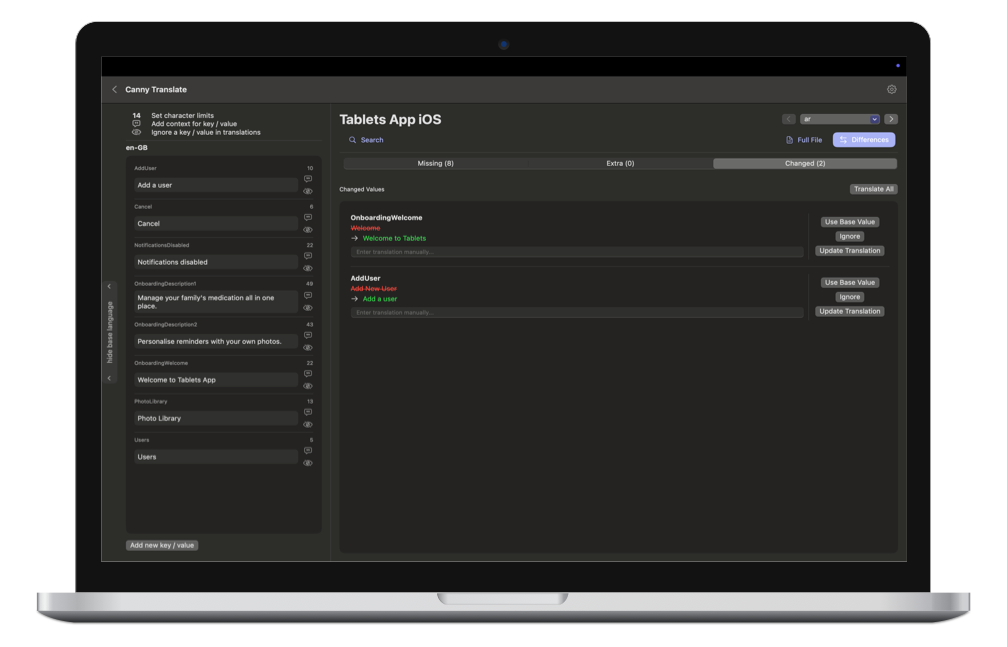This screenshot has width=1007, height=647.
Task: Switch to Full File view
Action: click(804, 140)
